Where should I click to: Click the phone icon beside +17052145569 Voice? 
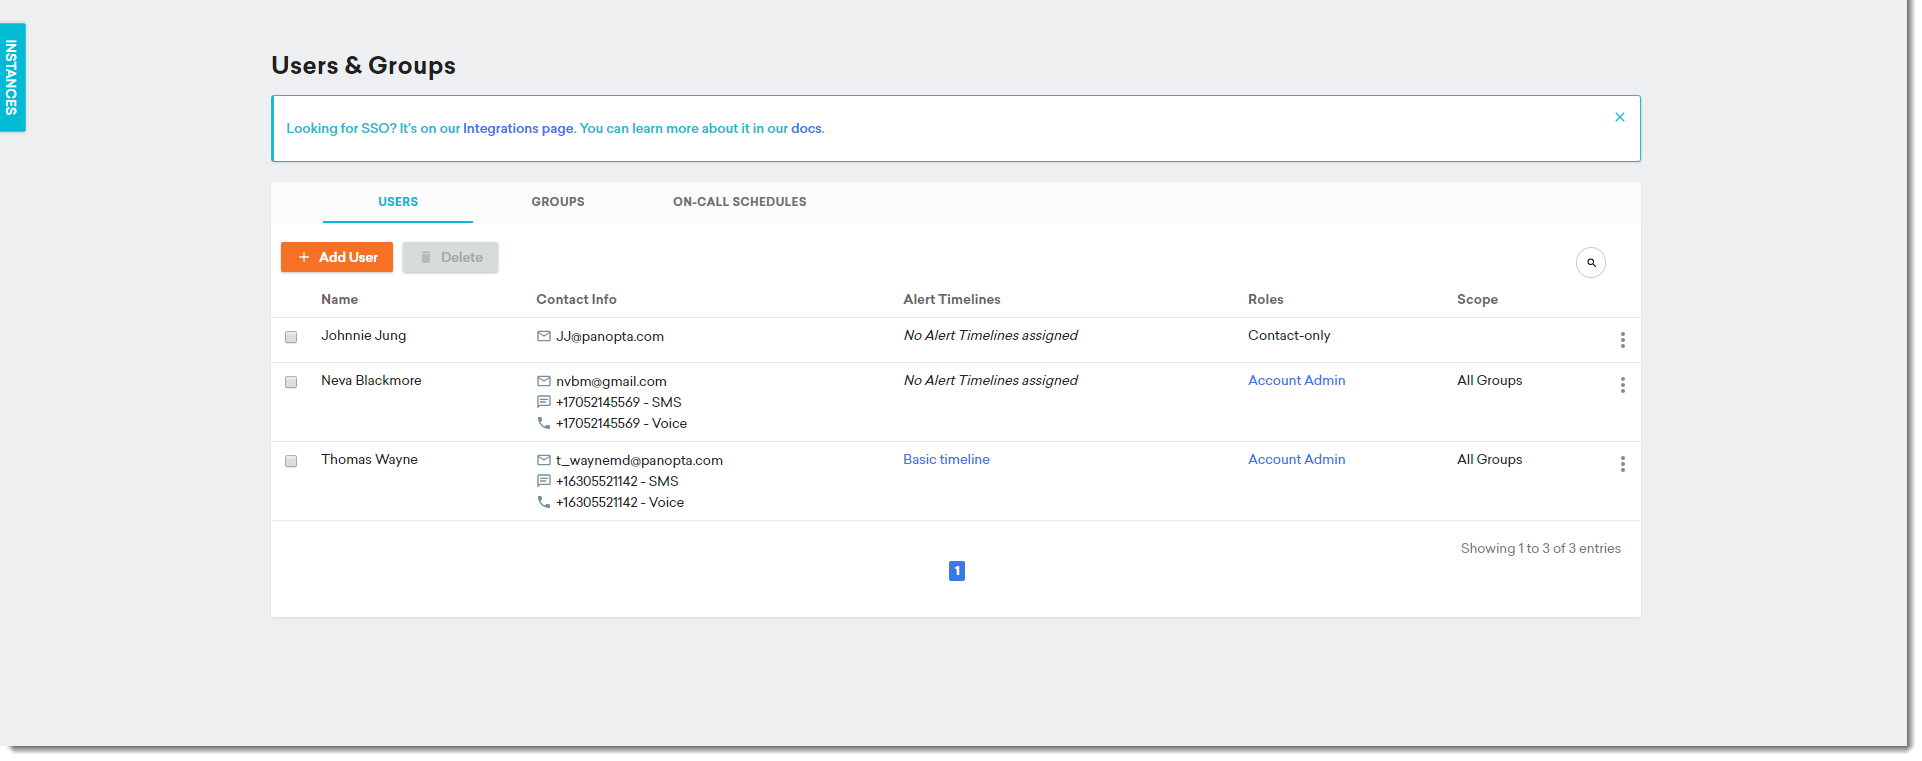pyautogui.click(x=544, y=423)
